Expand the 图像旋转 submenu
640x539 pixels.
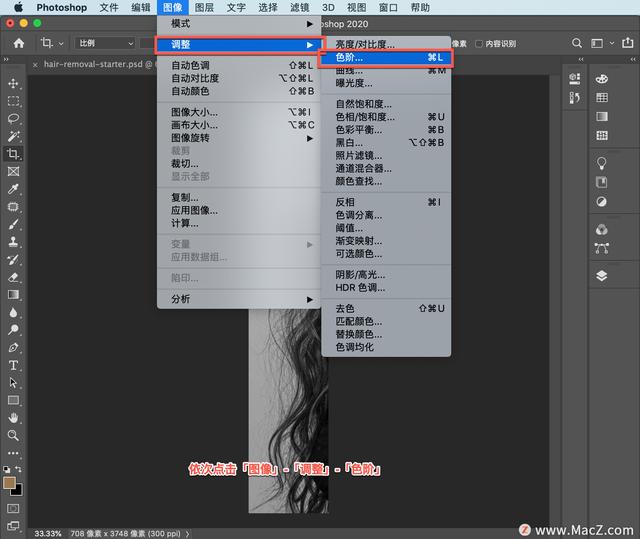point(239,138)
